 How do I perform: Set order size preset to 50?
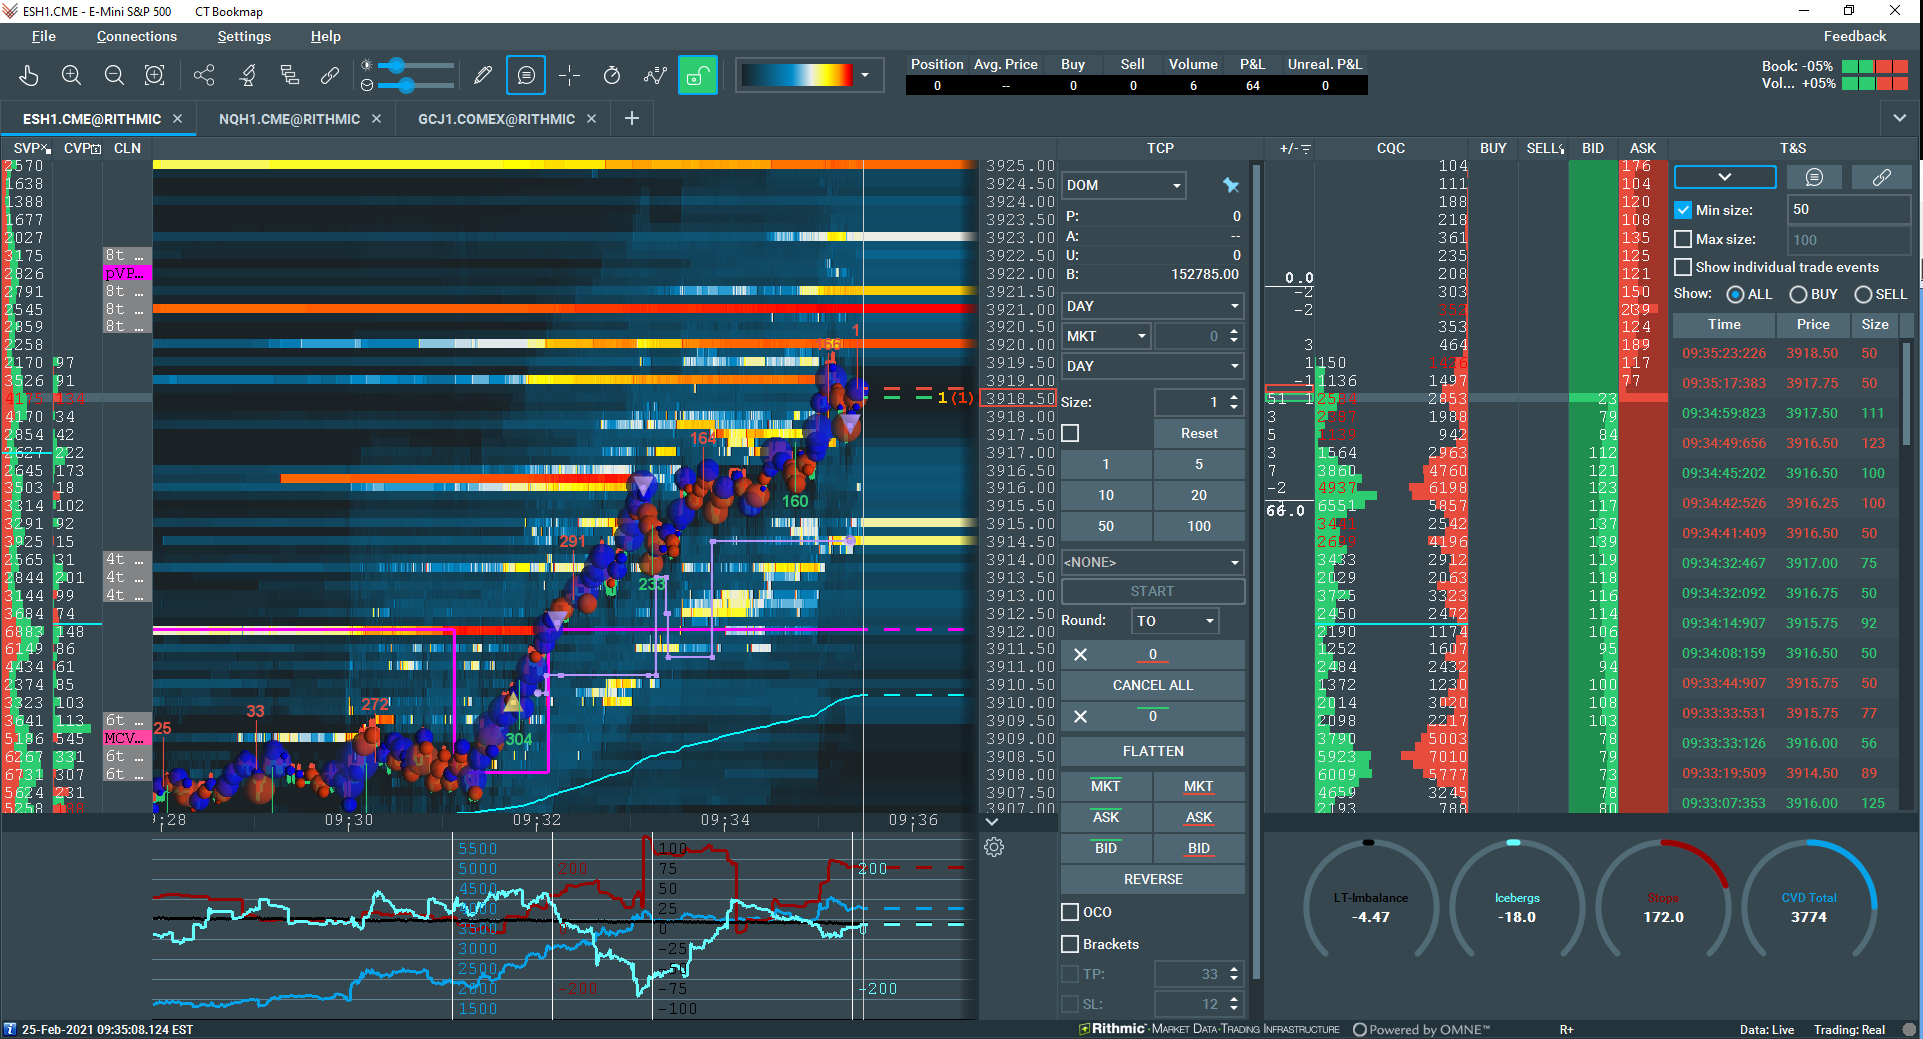(x=1106, y=526)
